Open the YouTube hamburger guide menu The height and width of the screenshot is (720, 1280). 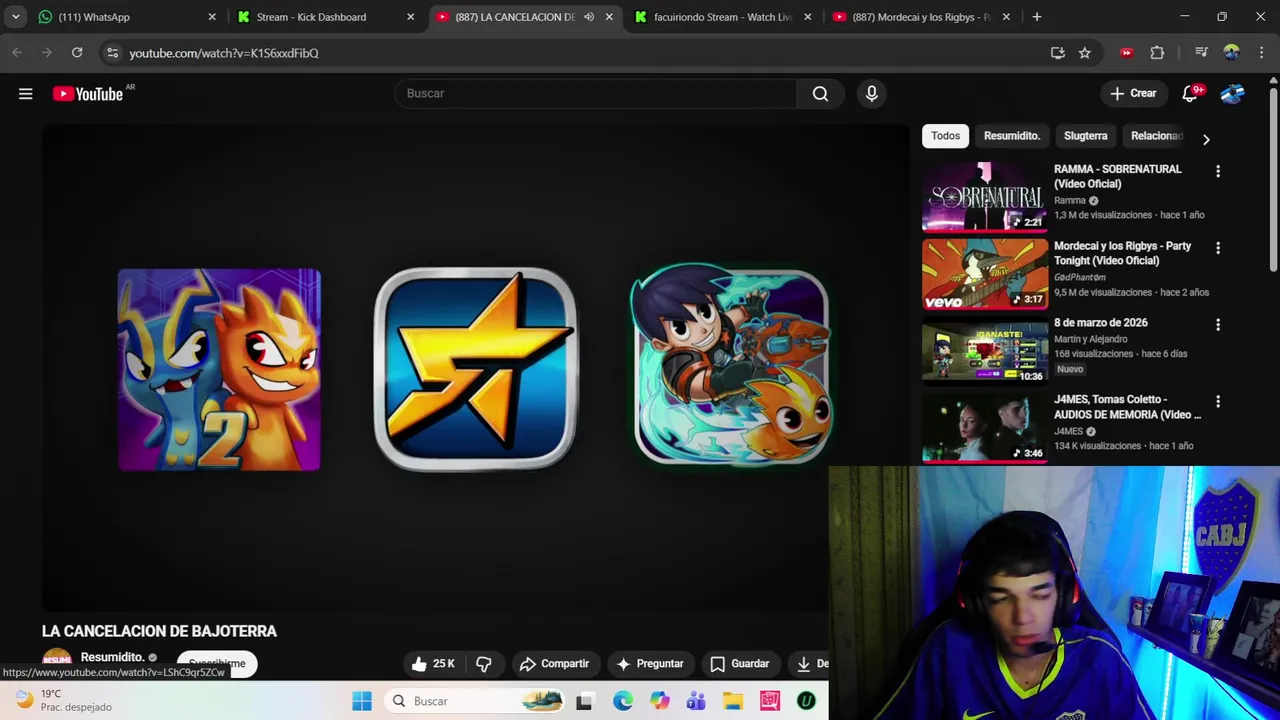(x=26, y=93)
